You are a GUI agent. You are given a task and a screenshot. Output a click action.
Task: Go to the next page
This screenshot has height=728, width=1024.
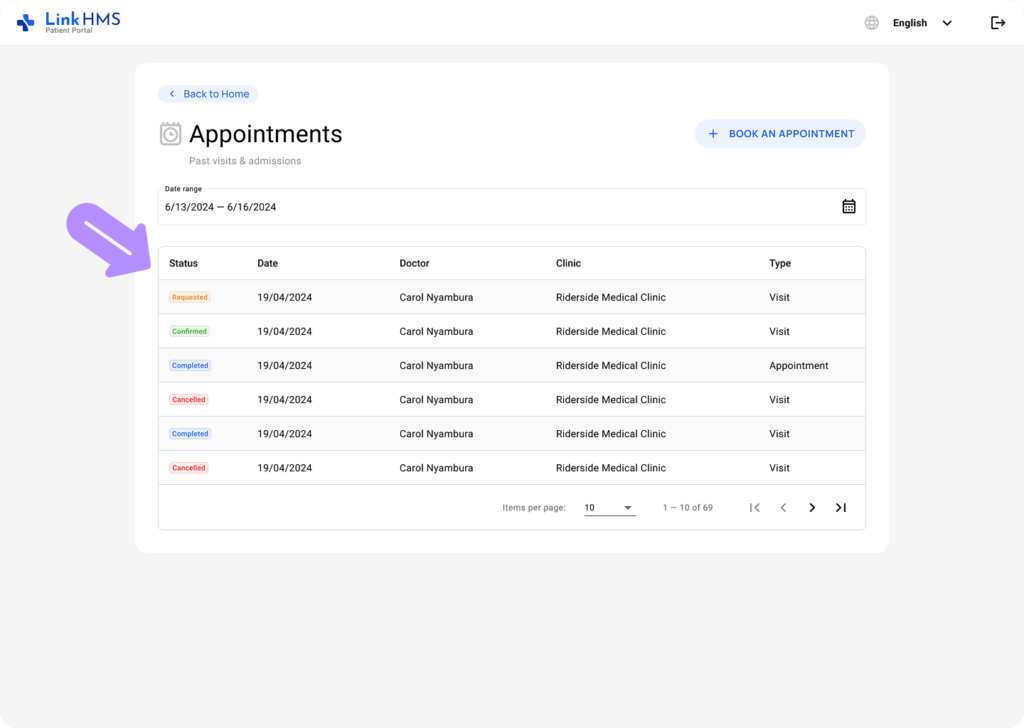pyautogui.click(x=812, y=507)
